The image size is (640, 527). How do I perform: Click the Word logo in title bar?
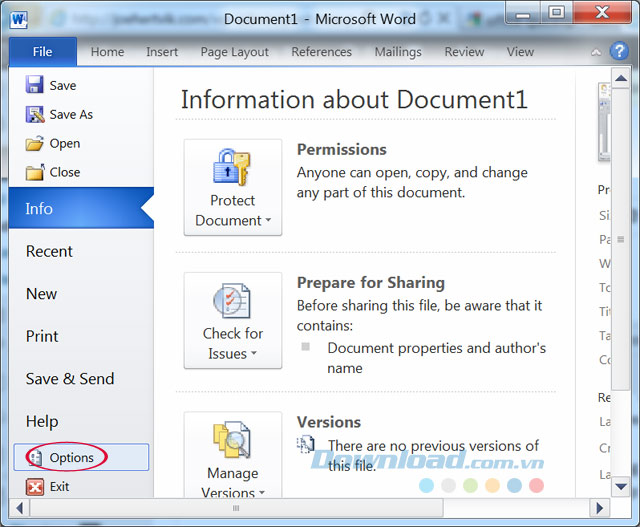click(x=19, y=19)
